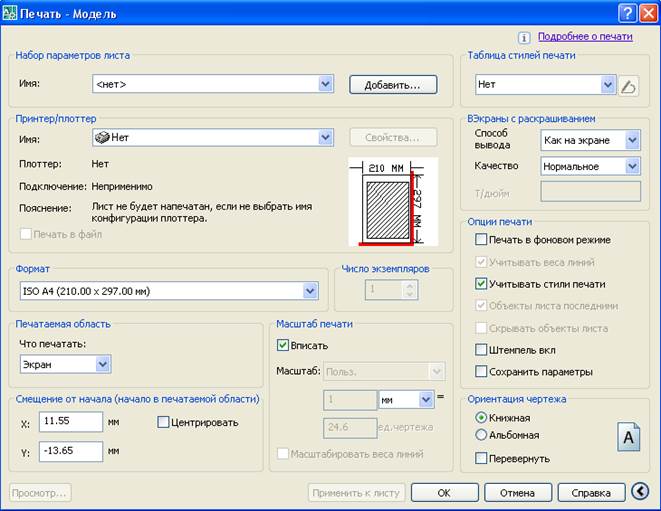The image size is (661, 511).
Task: Click the AutoCAD icon in the title bar
Action: [x=10, y=13]
